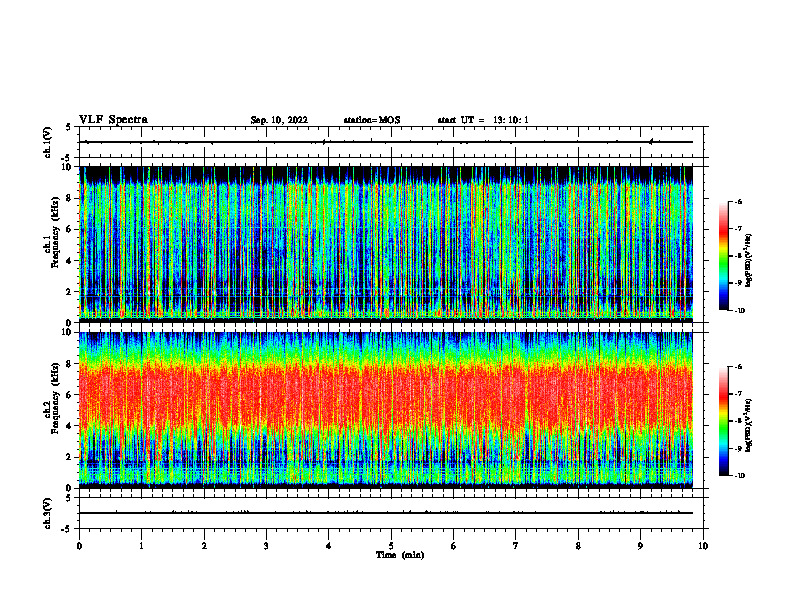Click the ch.3 voltage waveform trace
Screen dimensions: 792x612
(386, 513)
